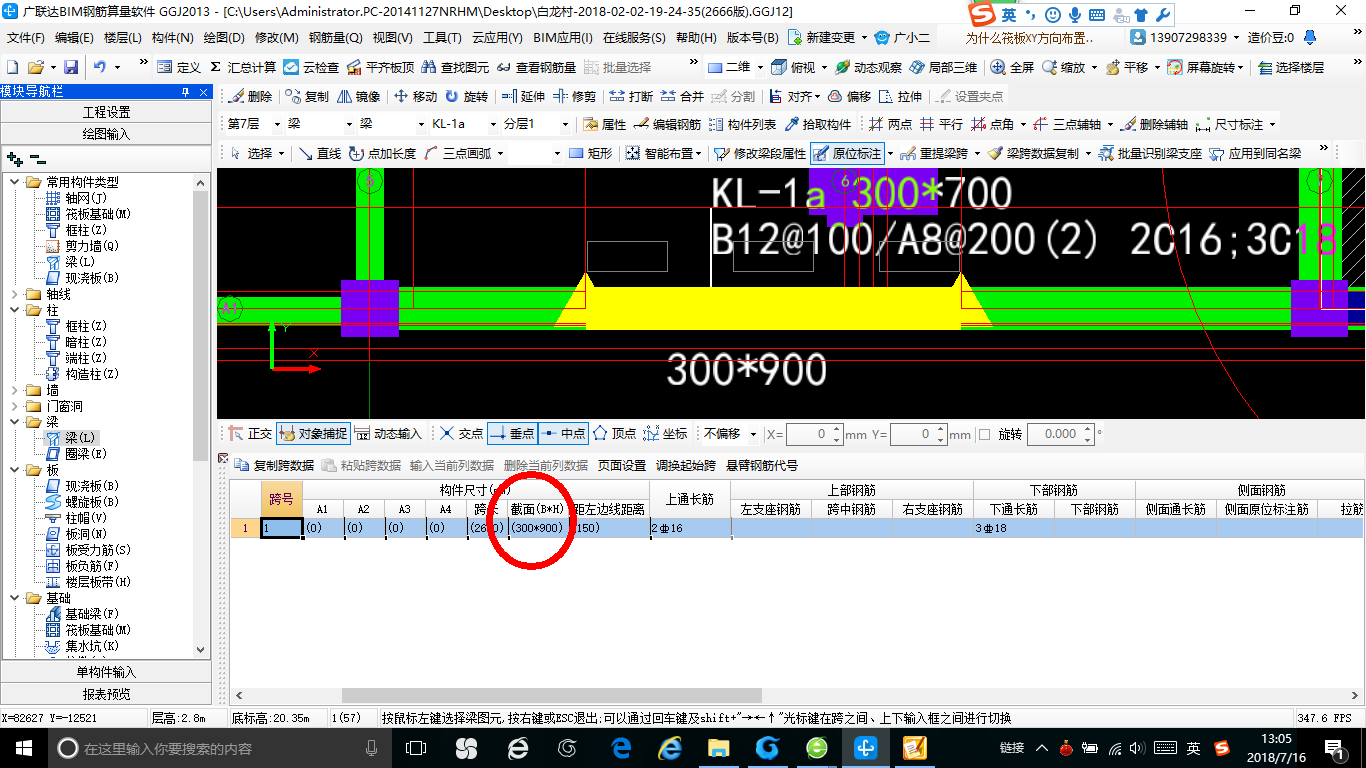Open 构件列表 component list
The image size is (1366, 768).
click(x=742, y=125)
